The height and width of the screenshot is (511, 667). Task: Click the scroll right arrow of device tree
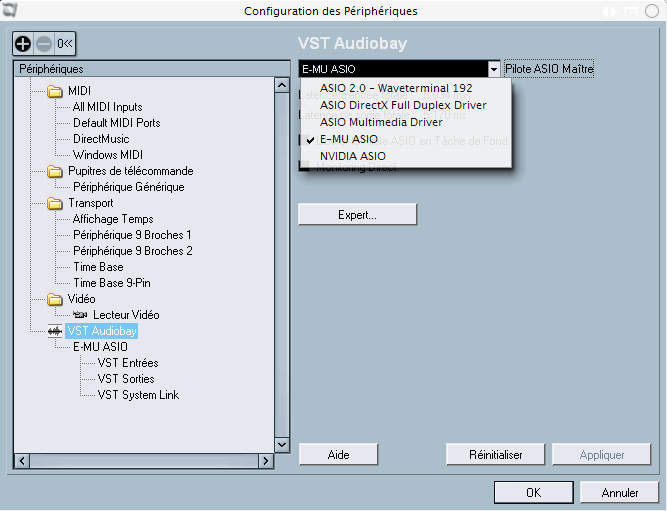coord(265,461)
